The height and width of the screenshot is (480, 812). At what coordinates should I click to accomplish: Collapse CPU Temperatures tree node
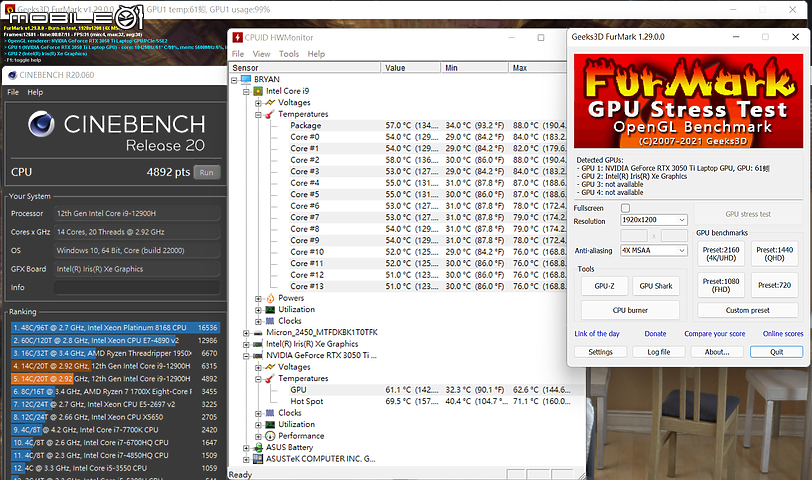(x=258, y=114)
